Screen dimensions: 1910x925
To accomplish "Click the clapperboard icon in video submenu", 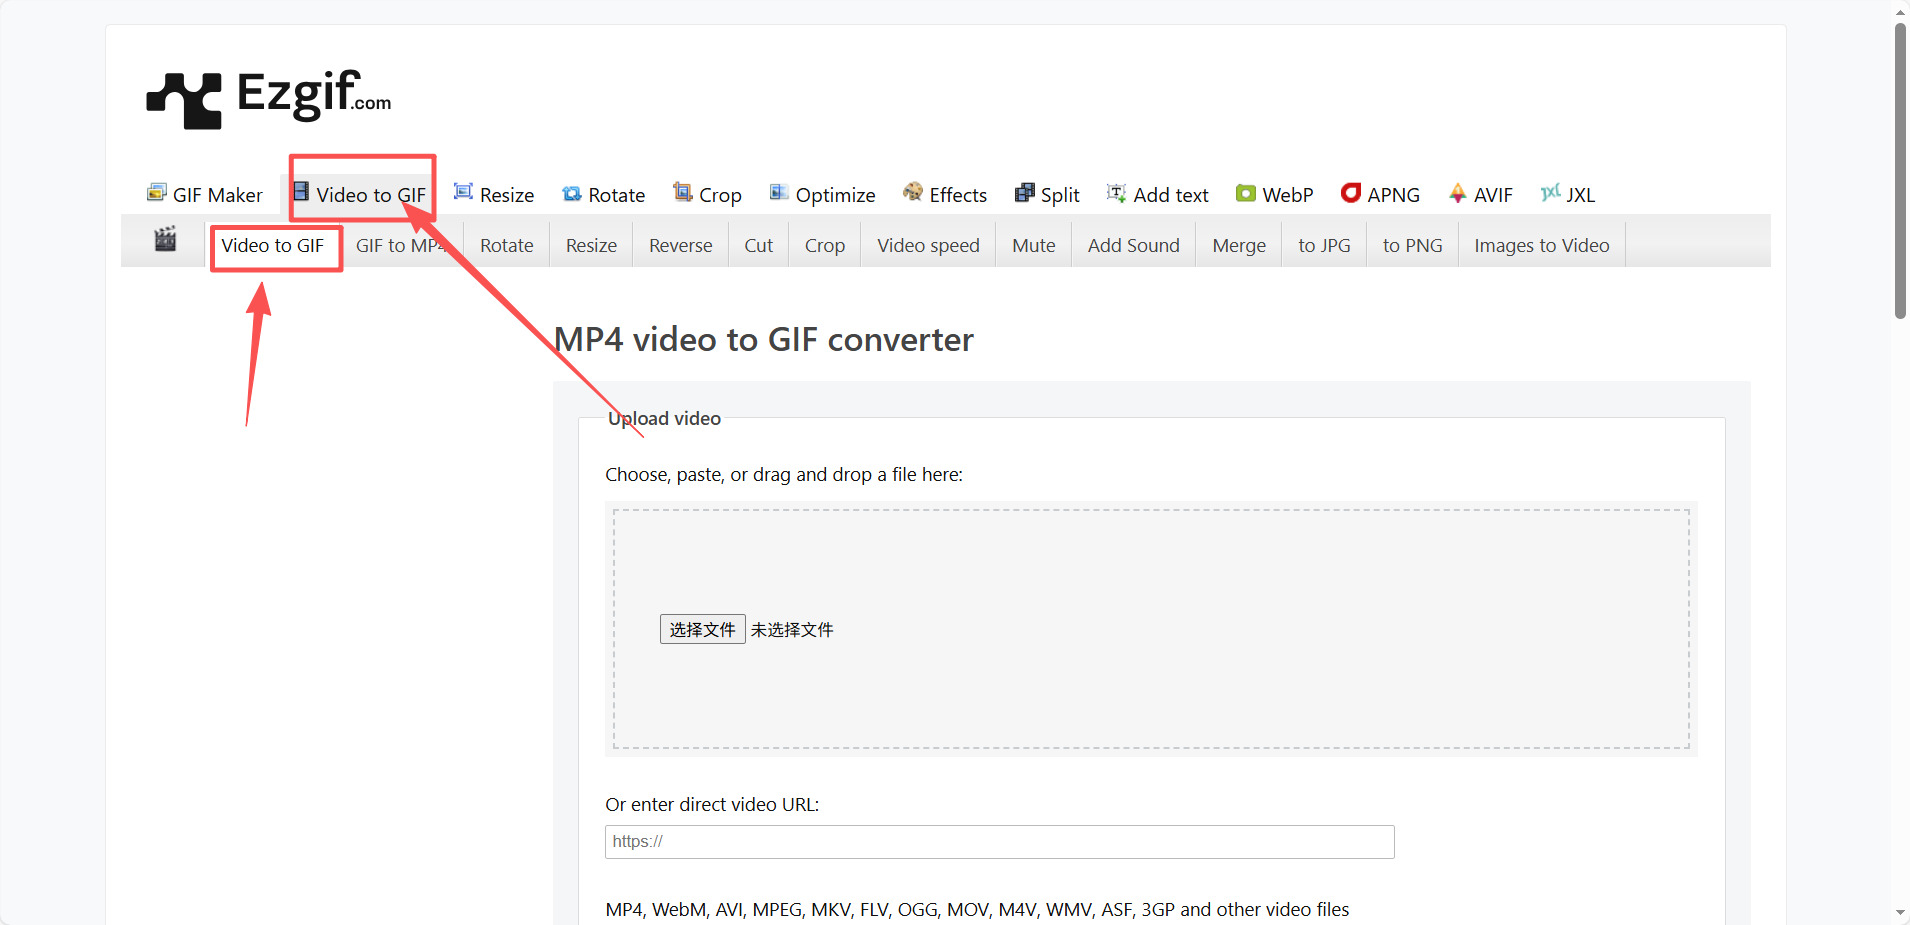I will pyautogui.click(x=165, y=240).
